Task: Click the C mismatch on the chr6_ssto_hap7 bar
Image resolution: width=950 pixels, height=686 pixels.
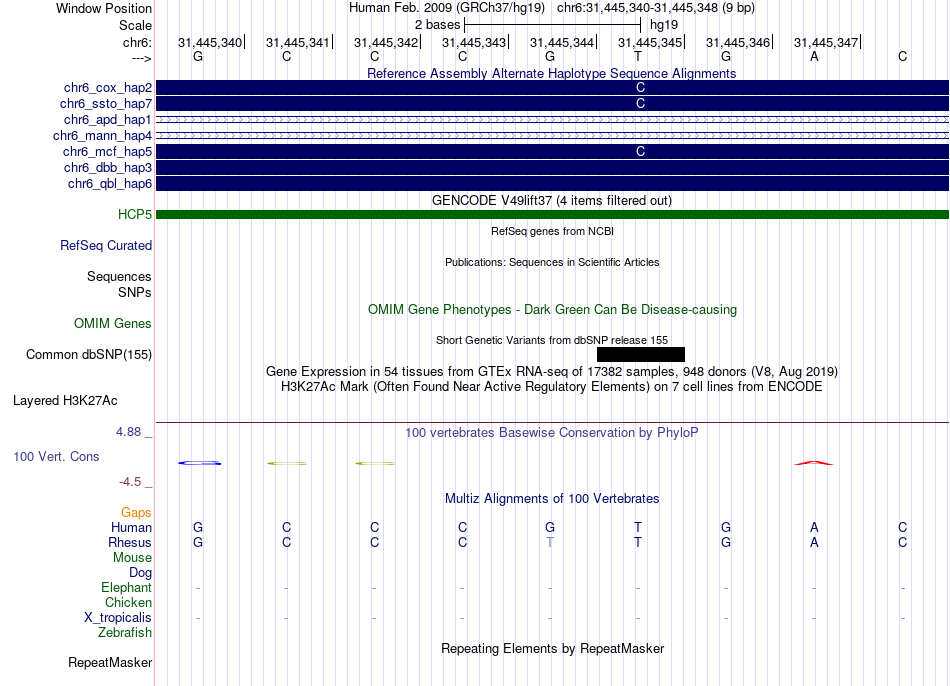Action: pos(640,104)
